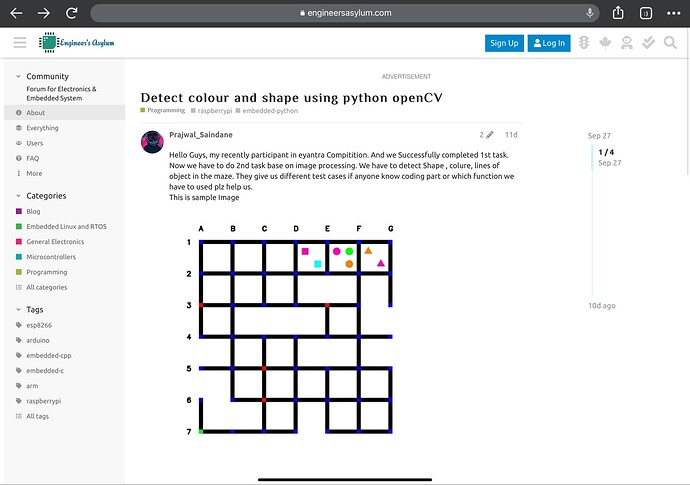Click the Log In button
This screenshot has width=690, height=485.
click(549, 43)
